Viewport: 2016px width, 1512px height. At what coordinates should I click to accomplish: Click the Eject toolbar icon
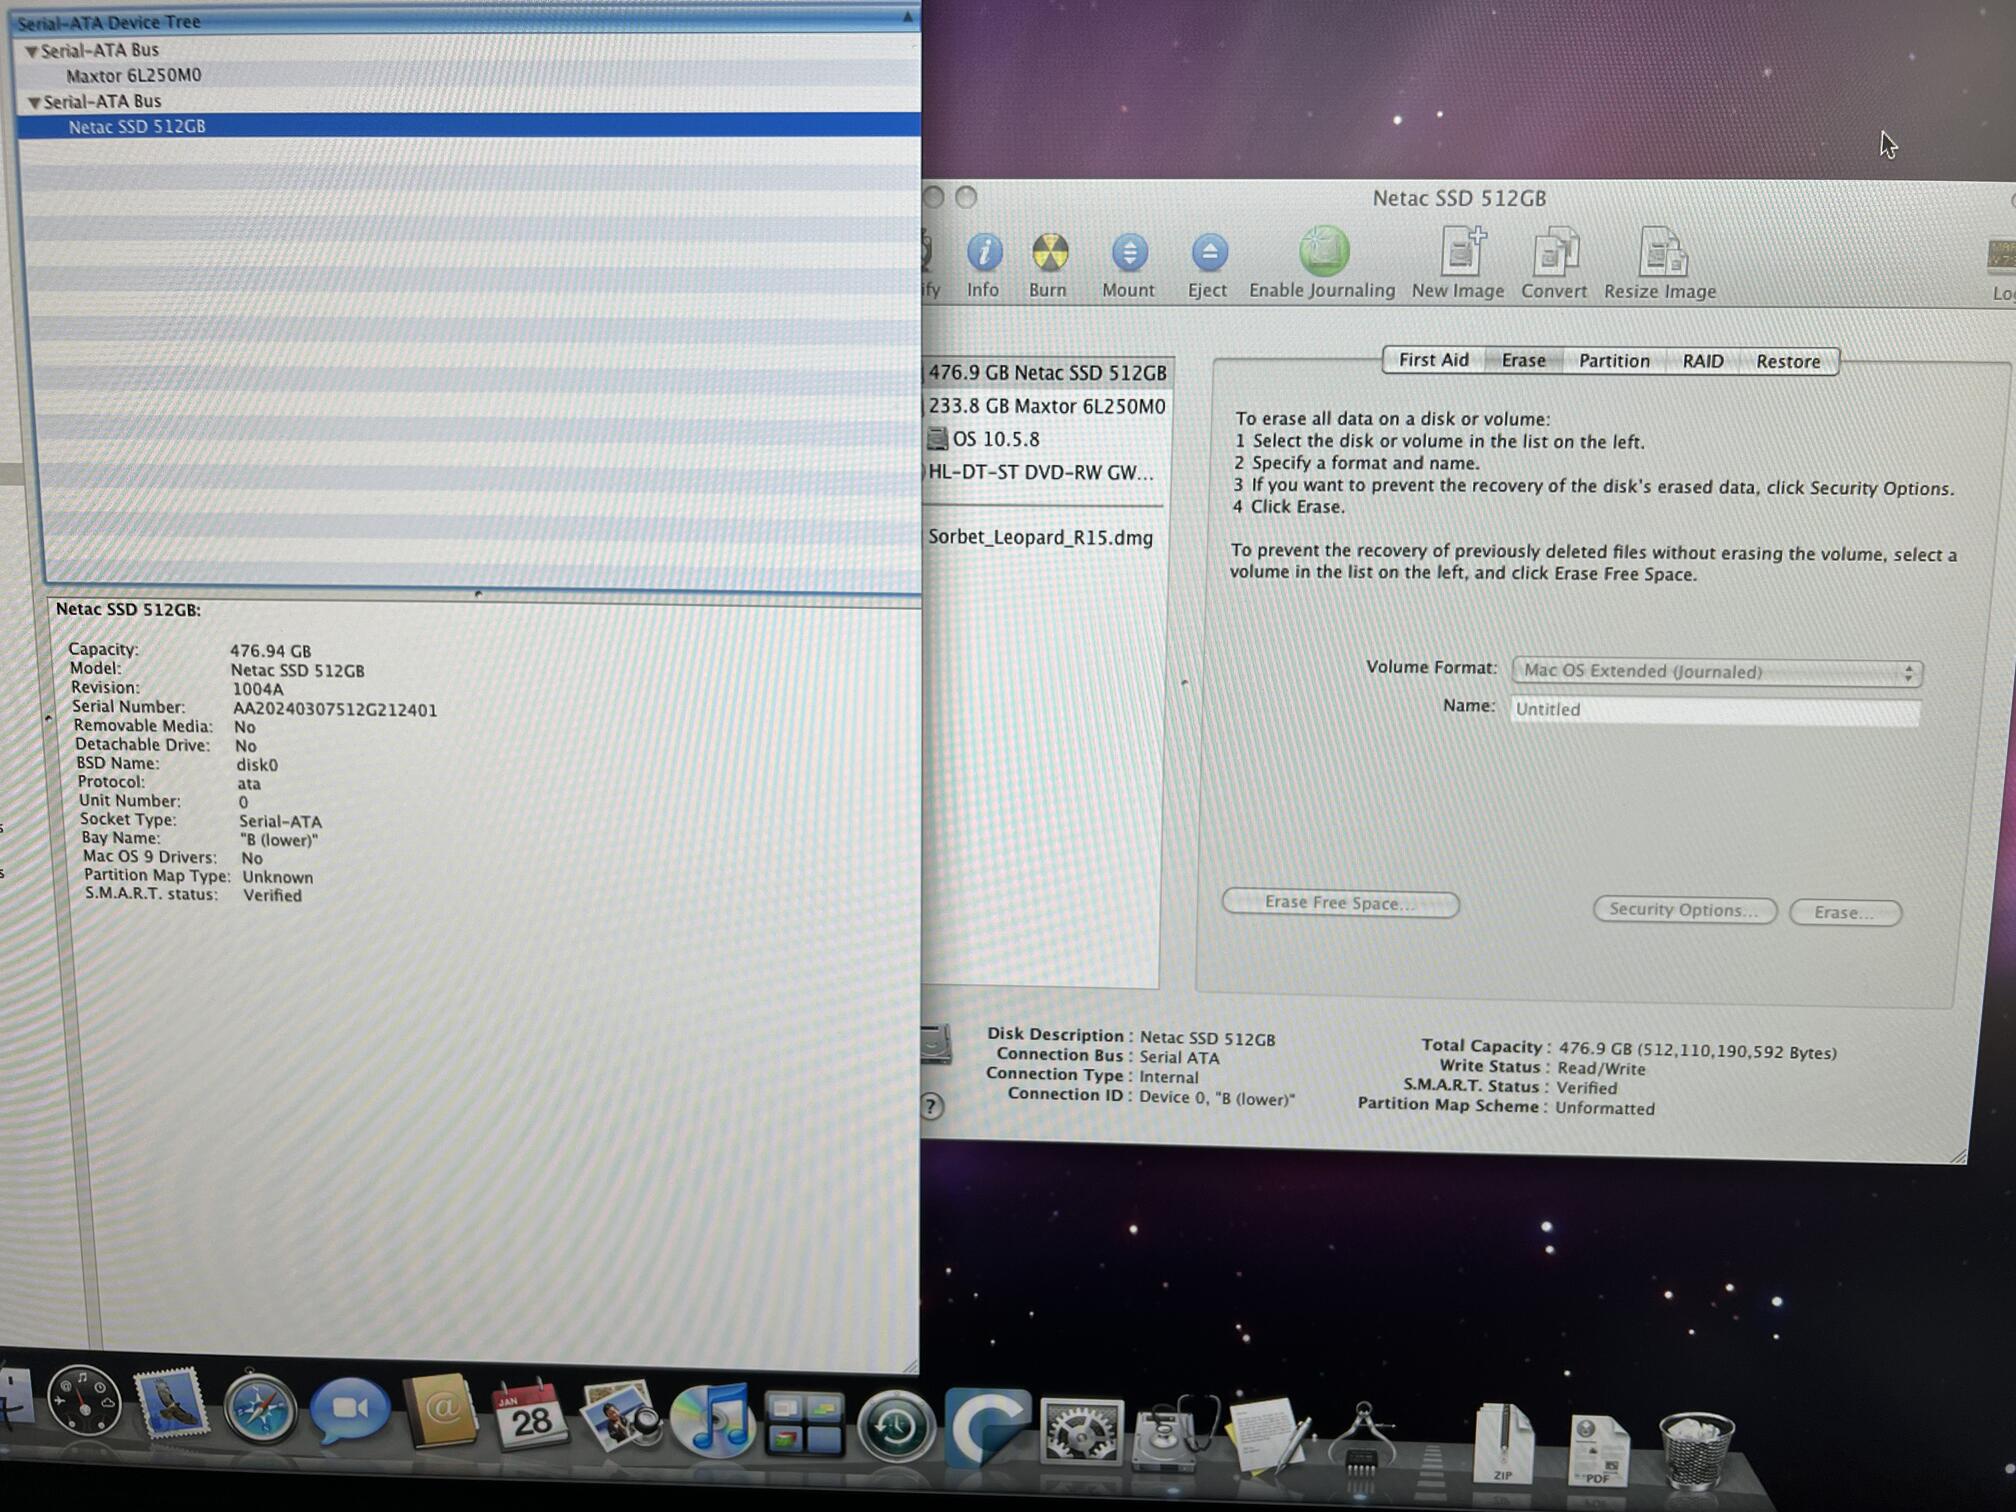pos(1209,253)
